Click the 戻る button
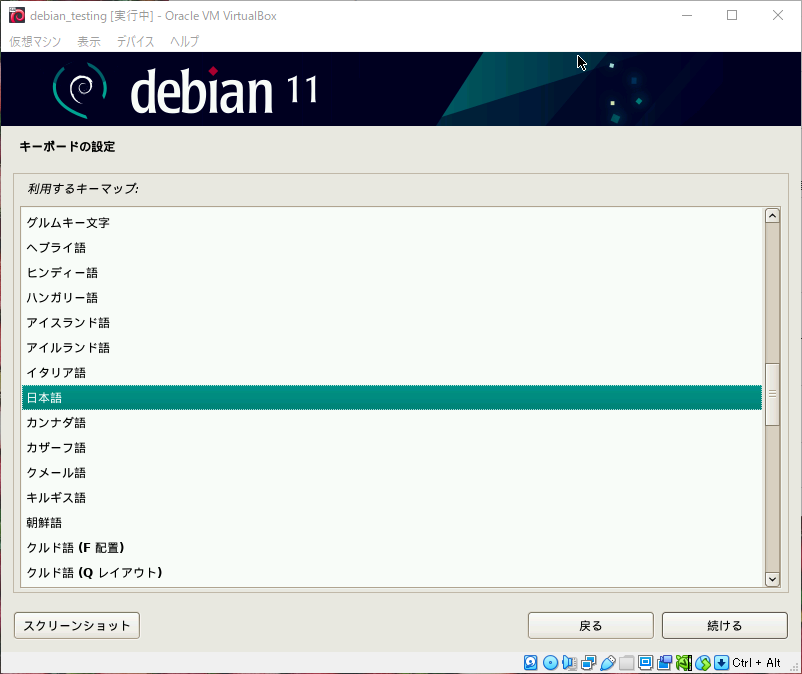Viewport: 802px width, 674px height. click(x=591, y=625)
